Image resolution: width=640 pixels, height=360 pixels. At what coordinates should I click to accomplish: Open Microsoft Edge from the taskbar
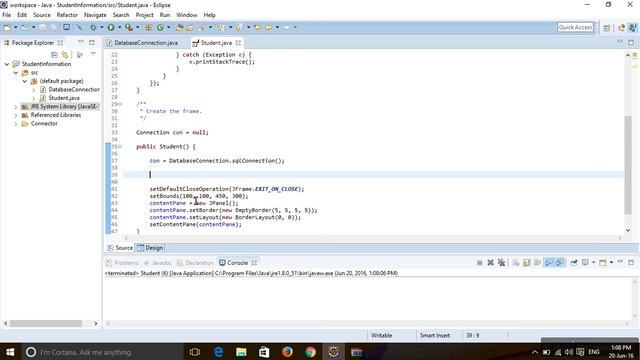(x=218, y=352)
